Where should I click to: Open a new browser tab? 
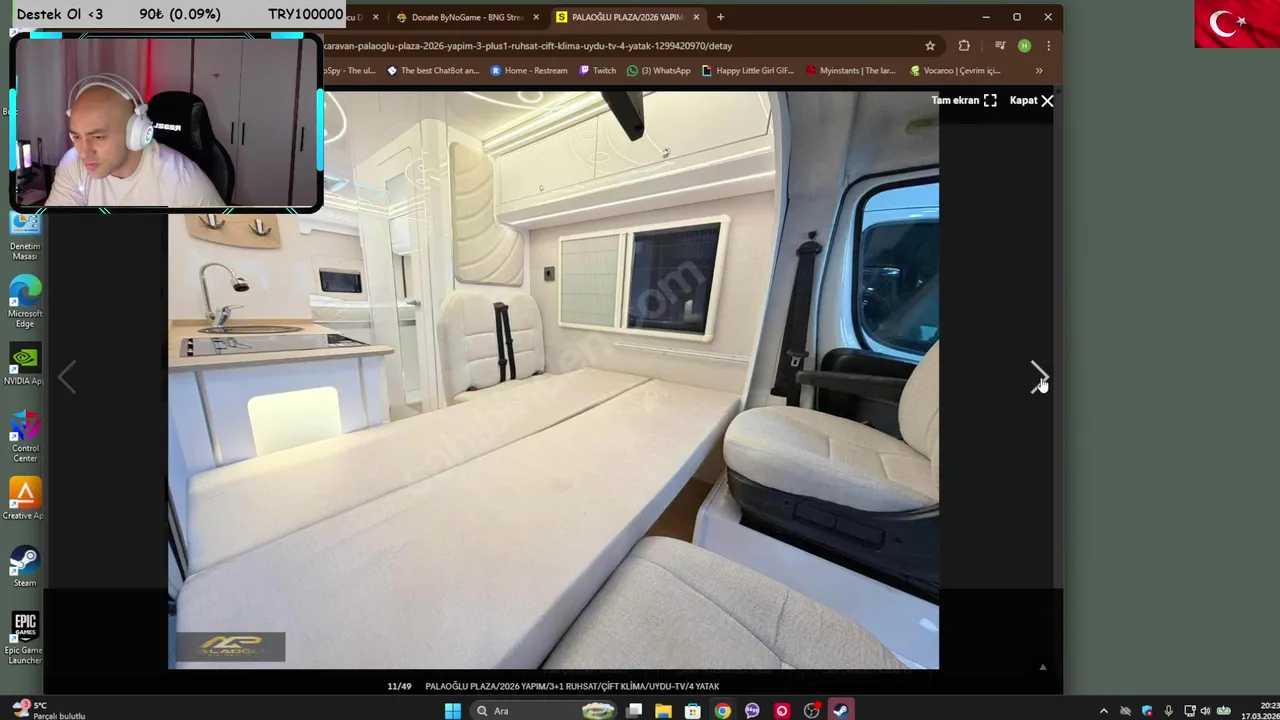click(x=720, y=17)
